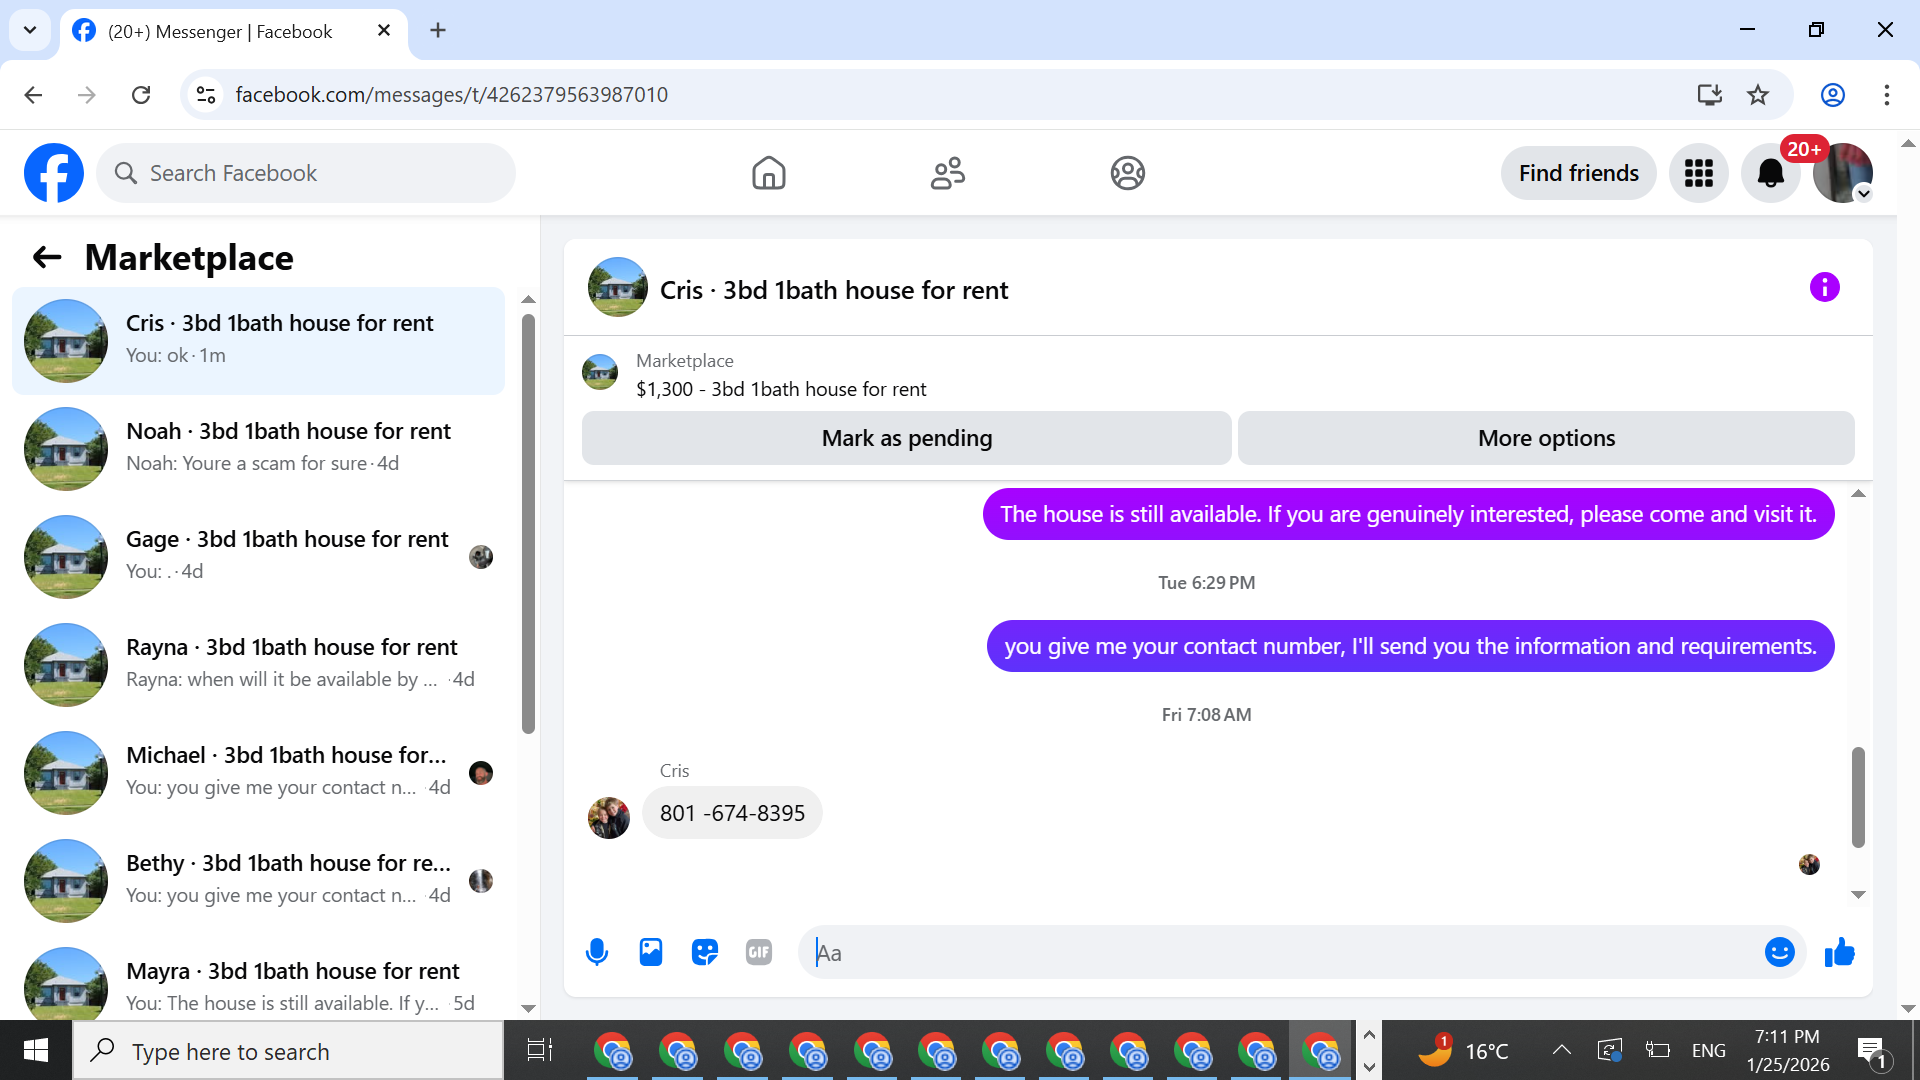Screen dimensions: 1920x1080
Task: Open Cris conversation in the list
Action: 258,341
